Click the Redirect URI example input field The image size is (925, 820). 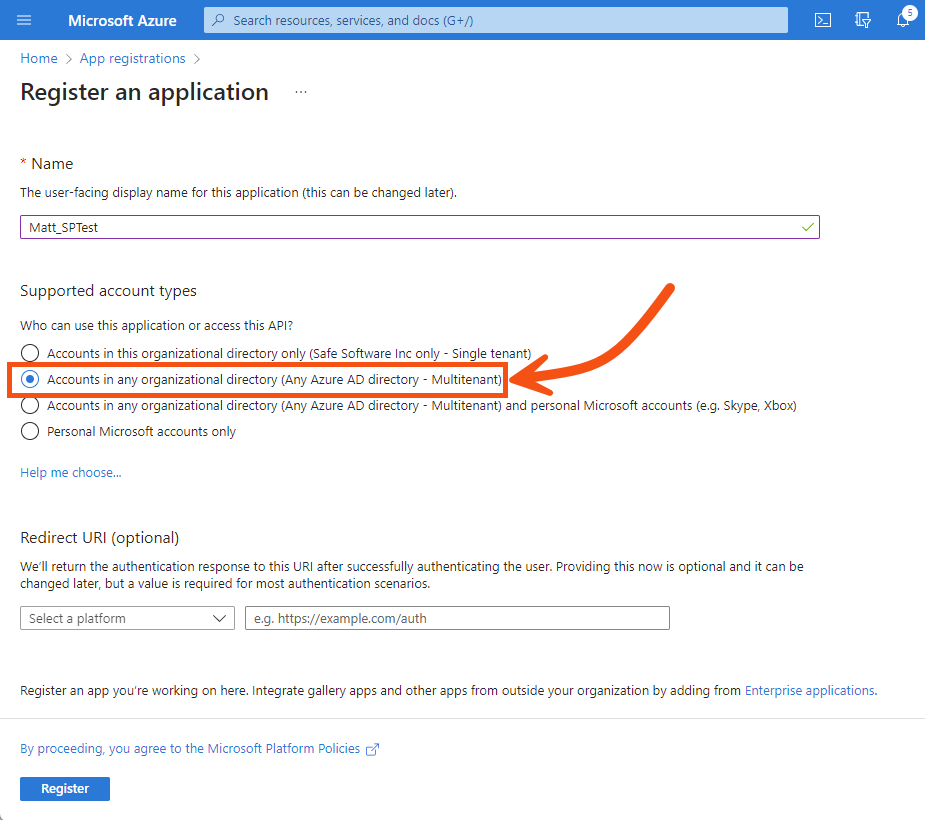457,618
